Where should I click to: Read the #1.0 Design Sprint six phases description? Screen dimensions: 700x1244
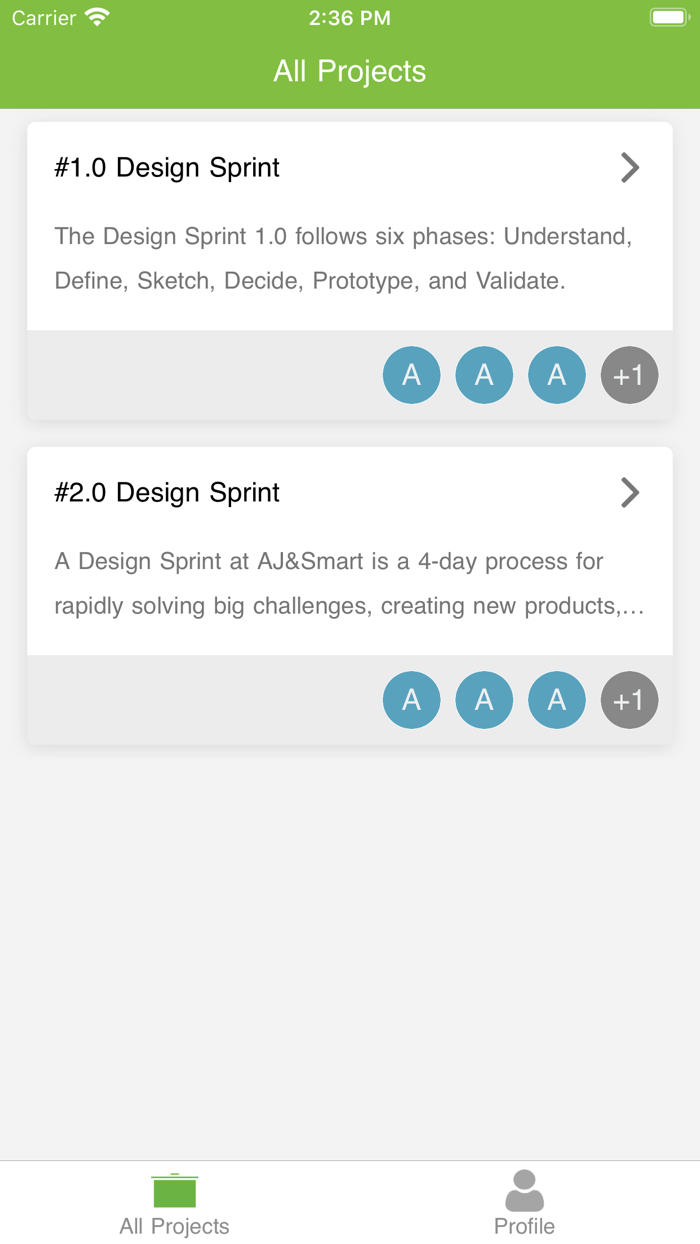tap(344, 259)
